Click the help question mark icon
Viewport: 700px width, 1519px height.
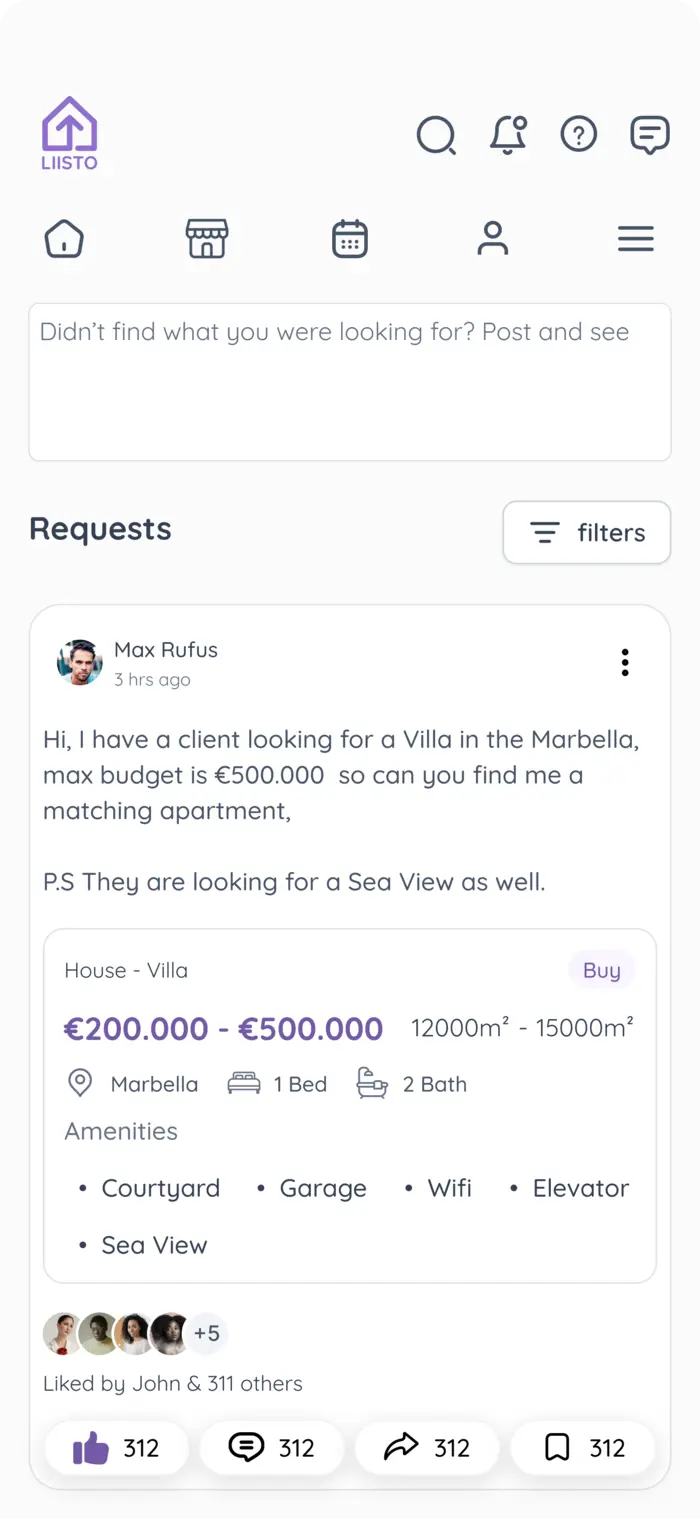point(579,134)
